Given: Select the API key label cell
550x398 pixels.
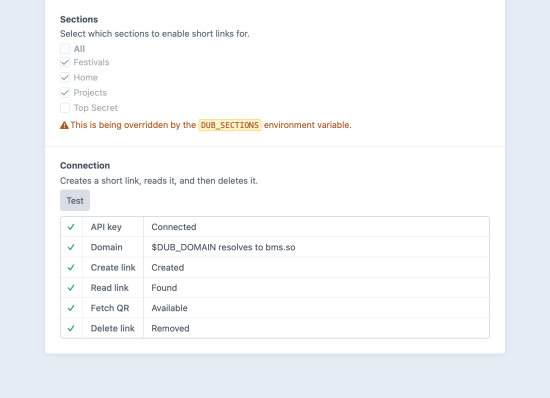Looking at the screenshot, I should pyautogui.click(x=113, y=227).
